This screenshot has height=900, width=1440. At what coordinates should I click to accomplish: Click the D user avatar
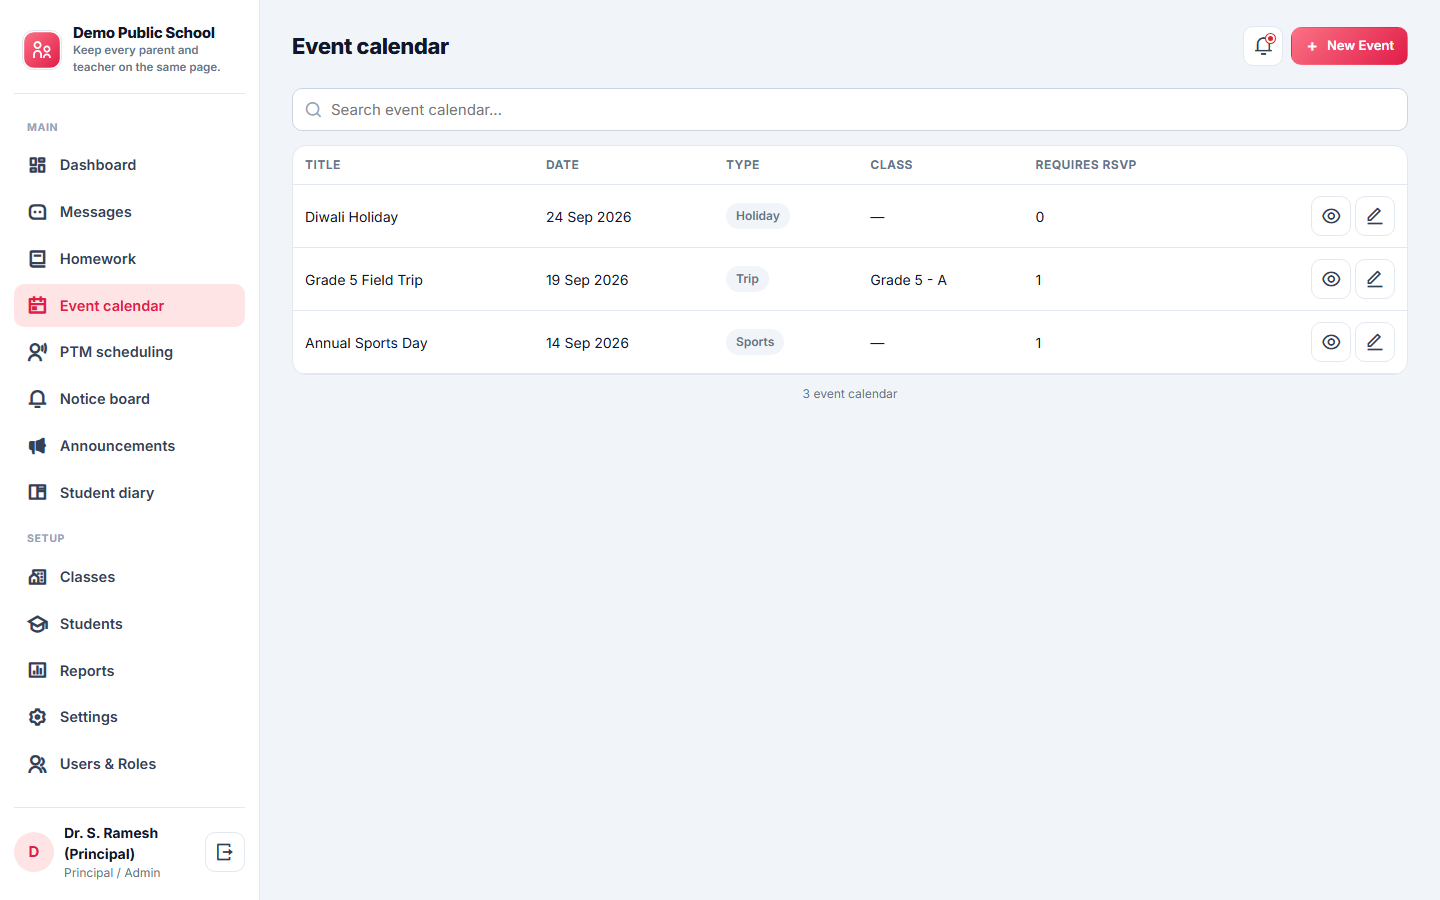(x=34, y=852)
